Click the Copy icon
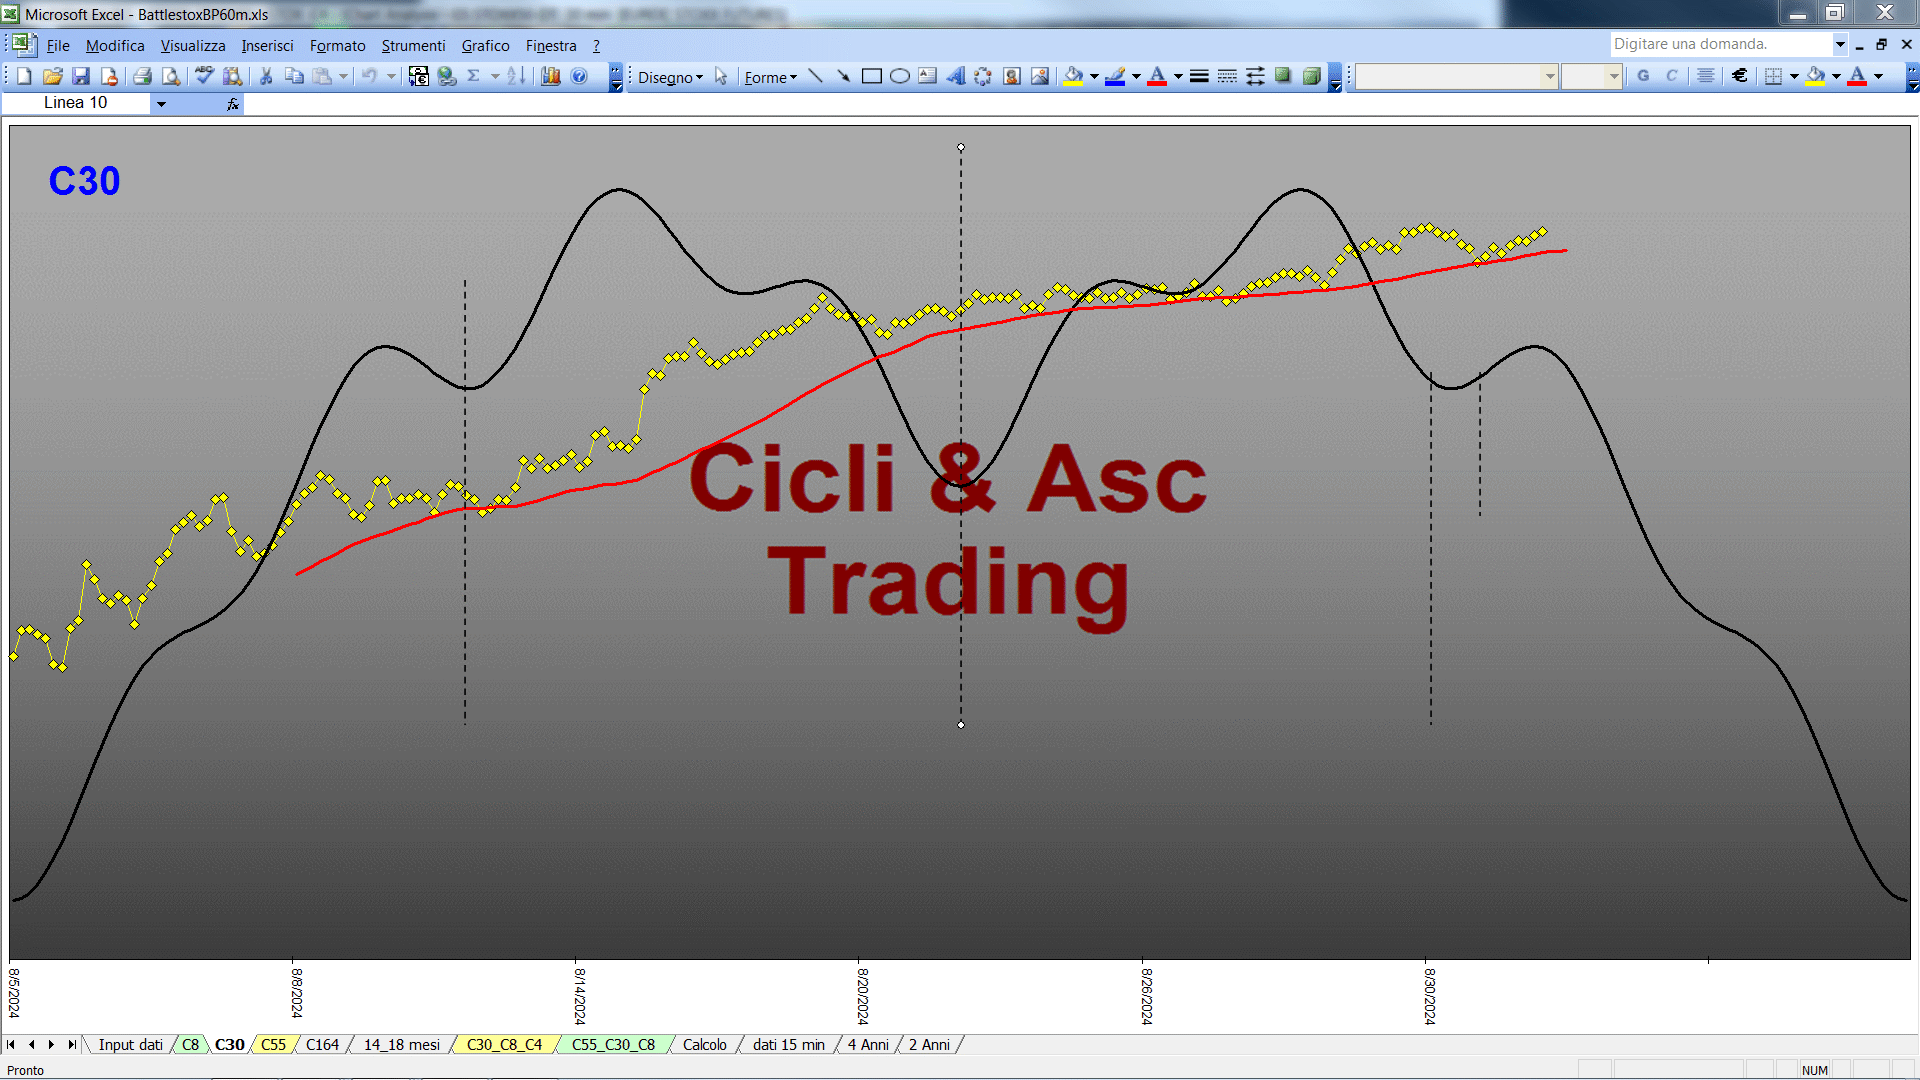 point(294,77)
